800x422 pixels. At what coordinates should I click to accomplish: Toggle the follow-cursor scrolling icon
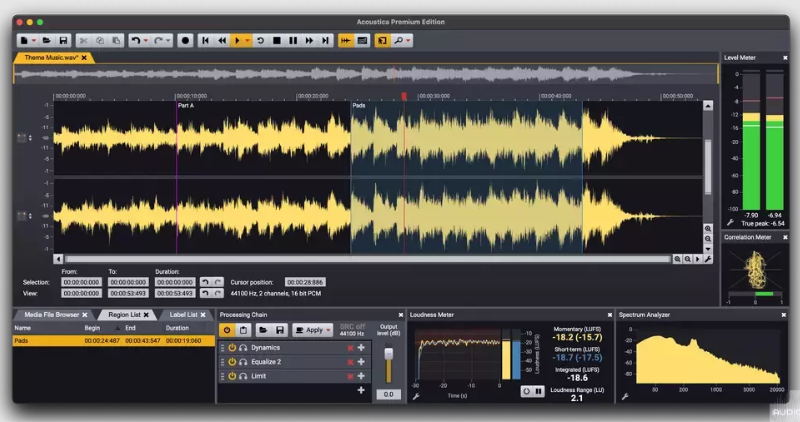point(346,40)
